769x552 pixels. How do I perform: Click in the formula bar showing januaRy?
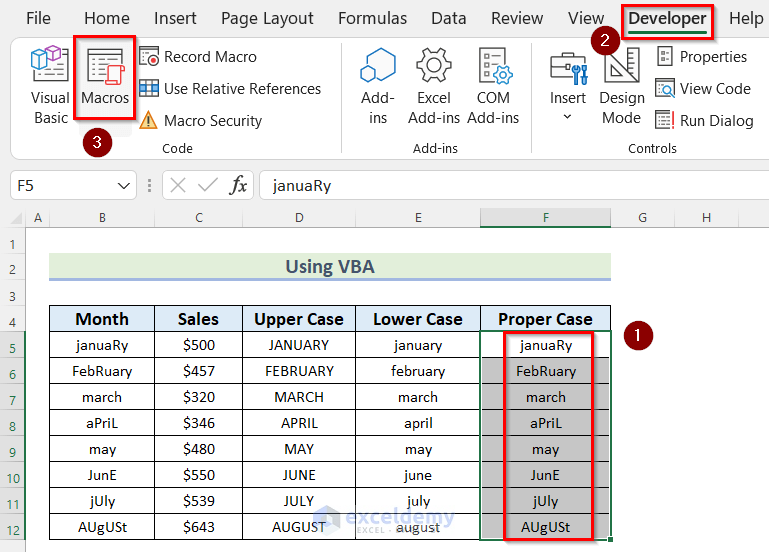(x=500, y=185)
